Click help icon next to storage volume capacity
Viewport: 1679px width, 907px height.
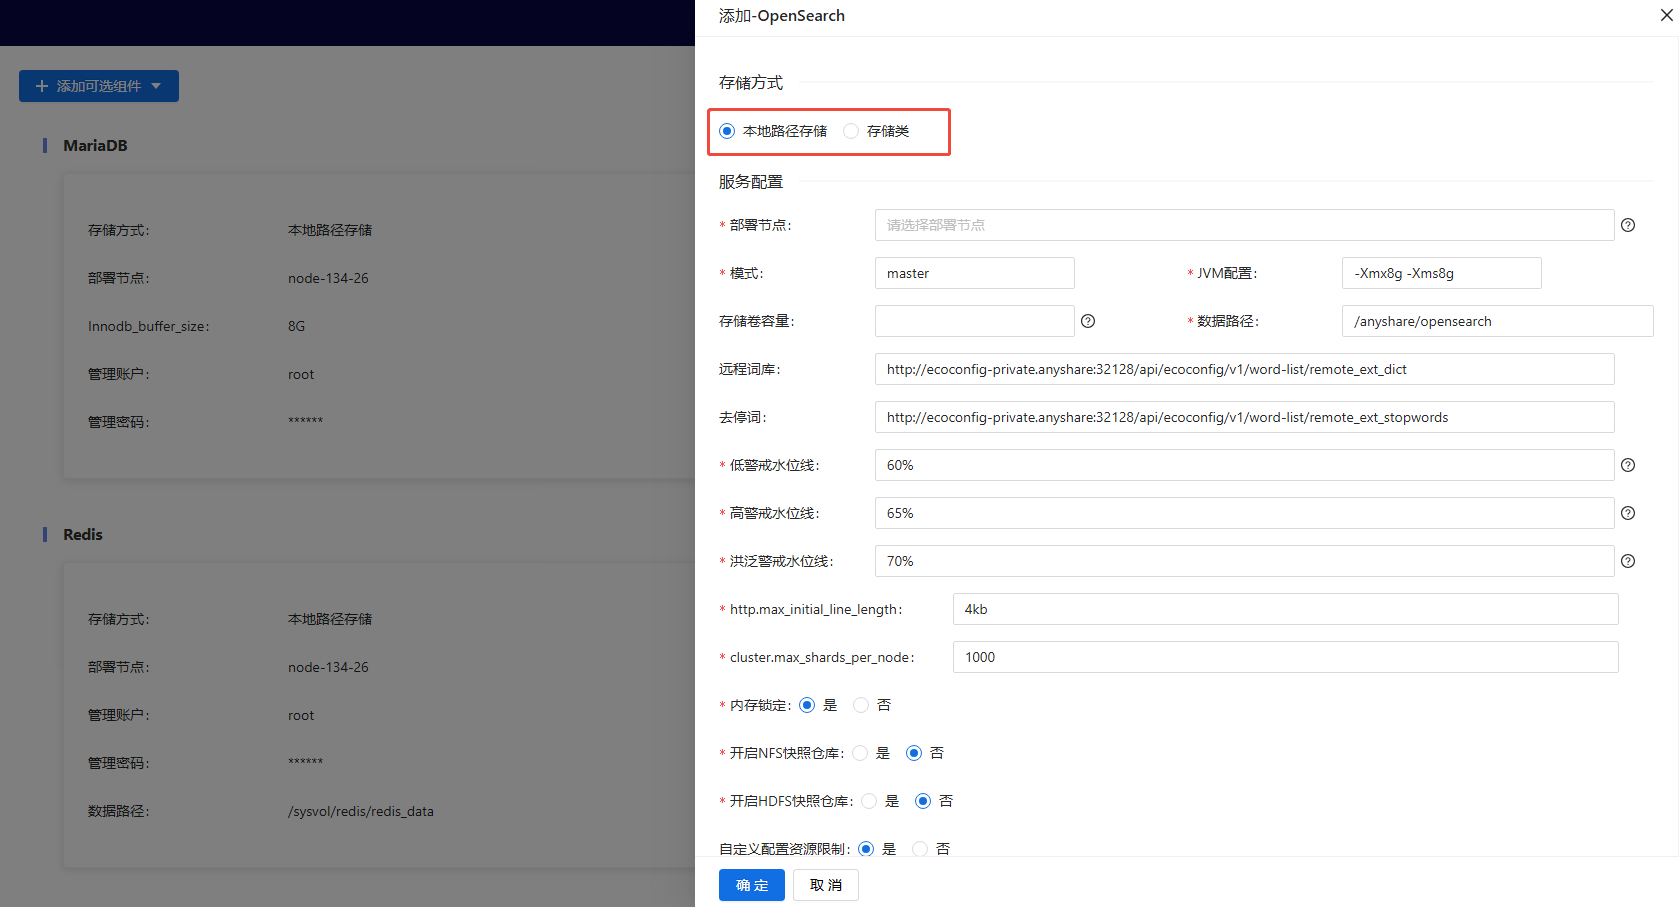tap(1088, 321)
